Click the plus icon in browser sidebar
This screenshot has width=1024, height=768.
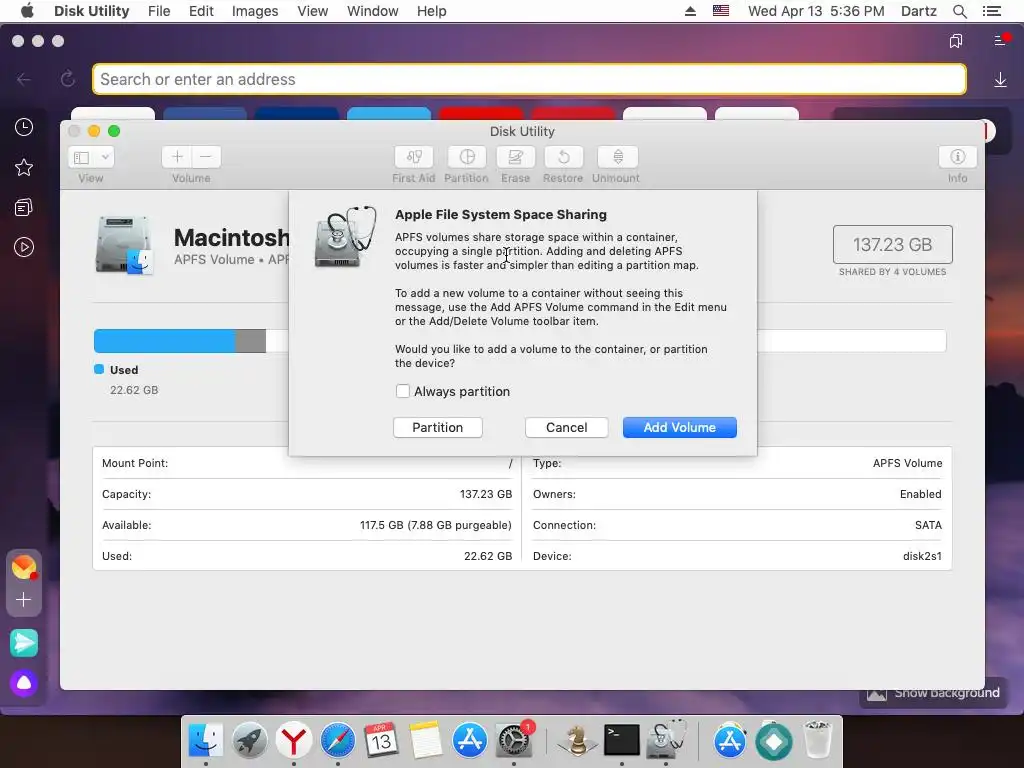click(x=24, y=600)
